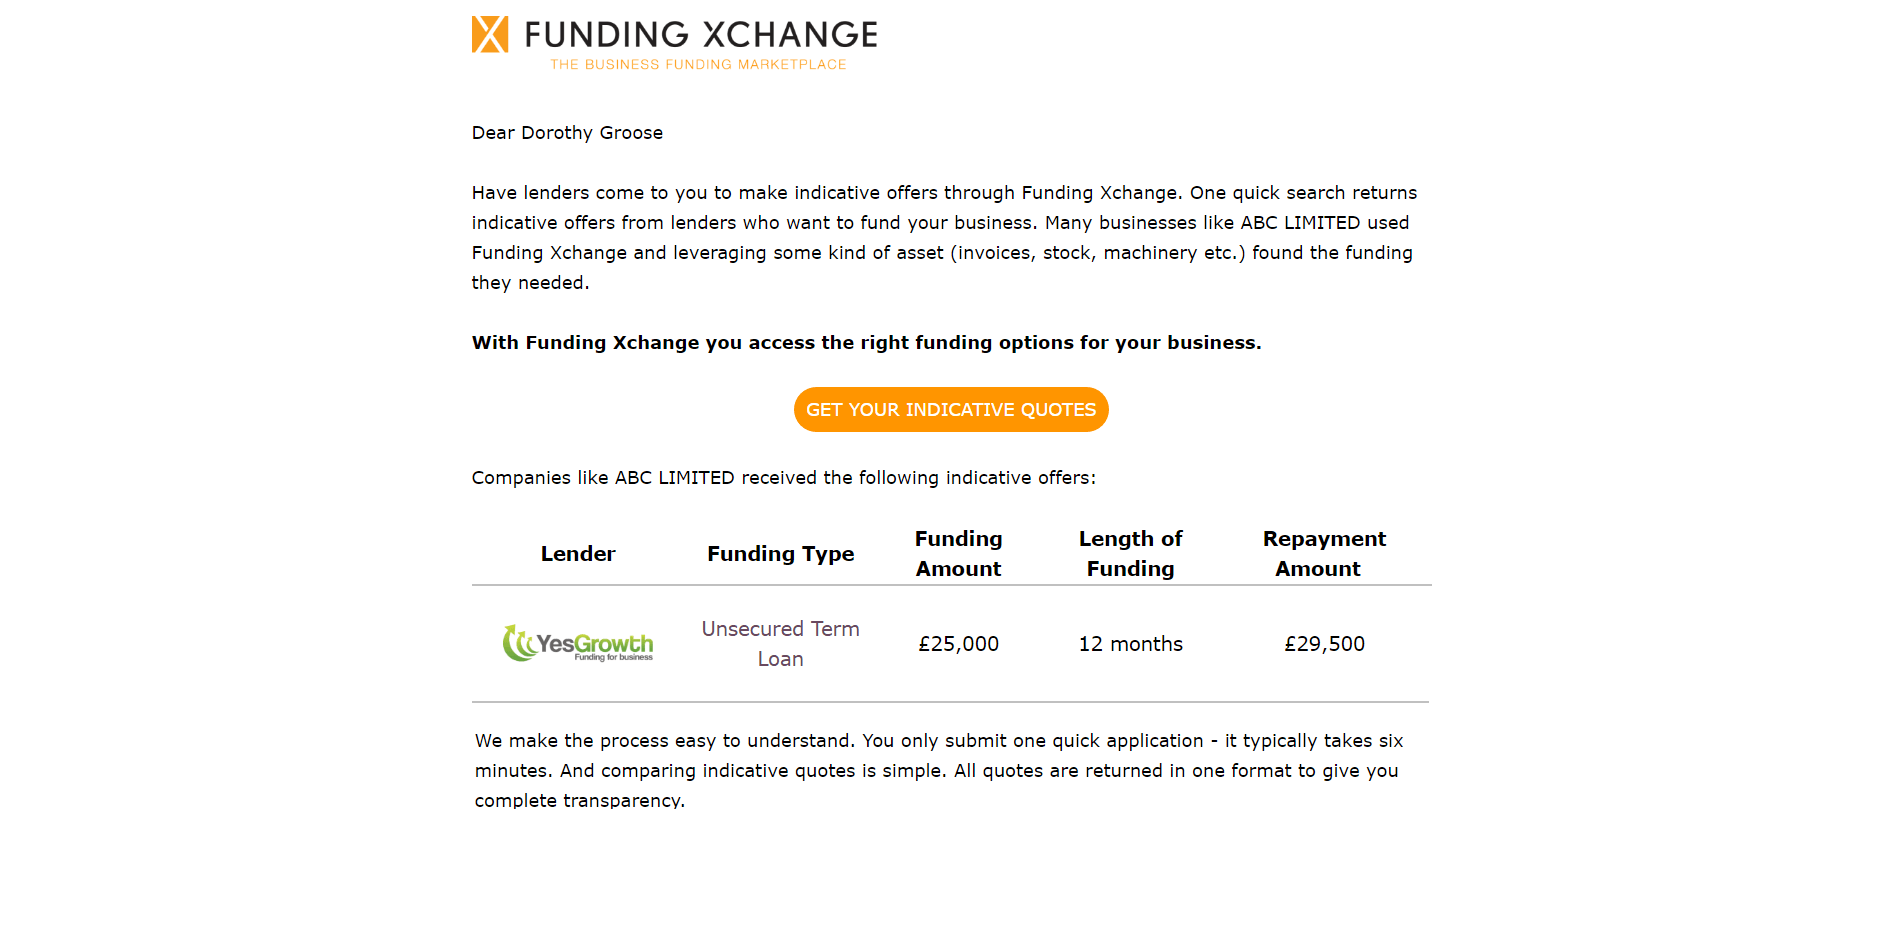Select the Lender column header
This screenshot has width=1897, height=934.
578,554
